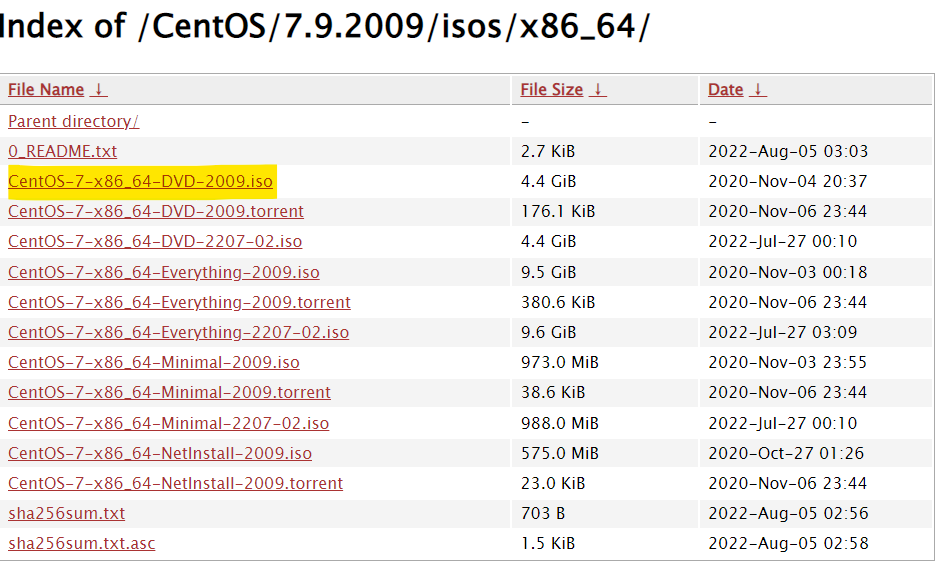Download CentOS-7-x86_64-DVD-2207-02.iso

click(x=155, y=241)
